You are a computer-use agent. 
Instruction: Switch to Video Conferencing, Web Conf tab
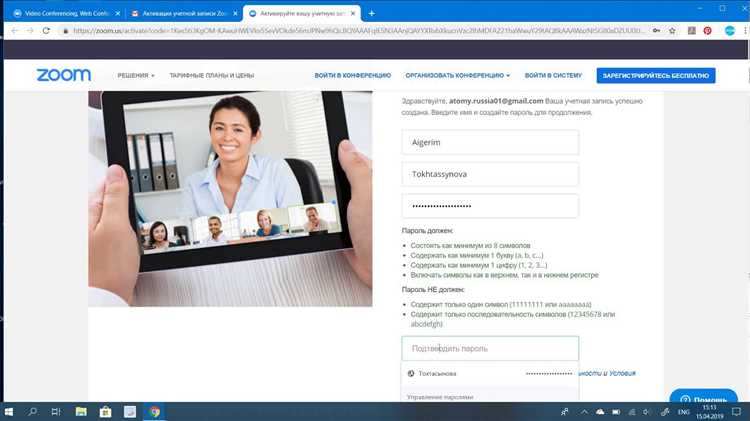[x=66, y=13]
